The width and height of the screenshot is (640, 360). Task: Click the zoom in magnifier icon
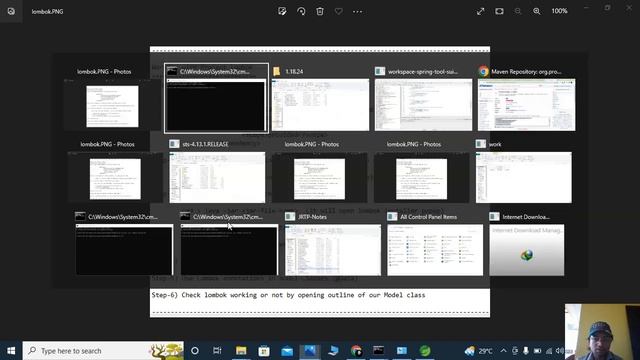coord(537,11)
